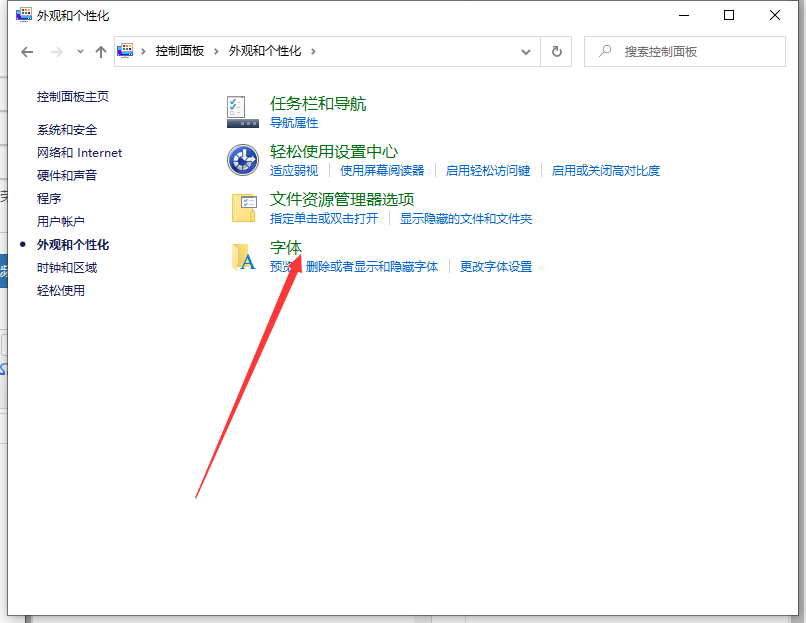Click 更改字体设置 link

[496, 267]
